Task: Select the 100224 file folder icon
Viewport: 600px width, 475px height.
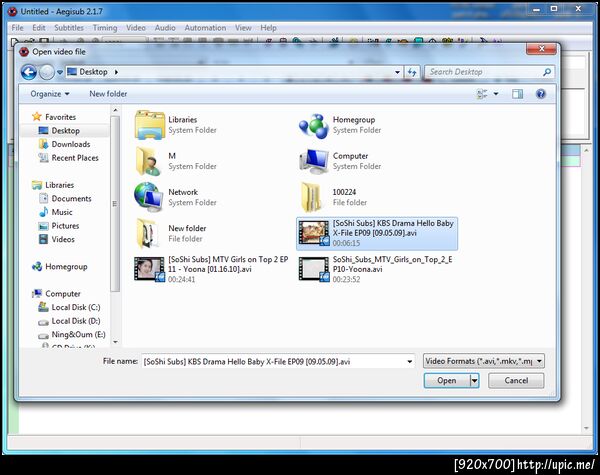Action: click(311, 197)
